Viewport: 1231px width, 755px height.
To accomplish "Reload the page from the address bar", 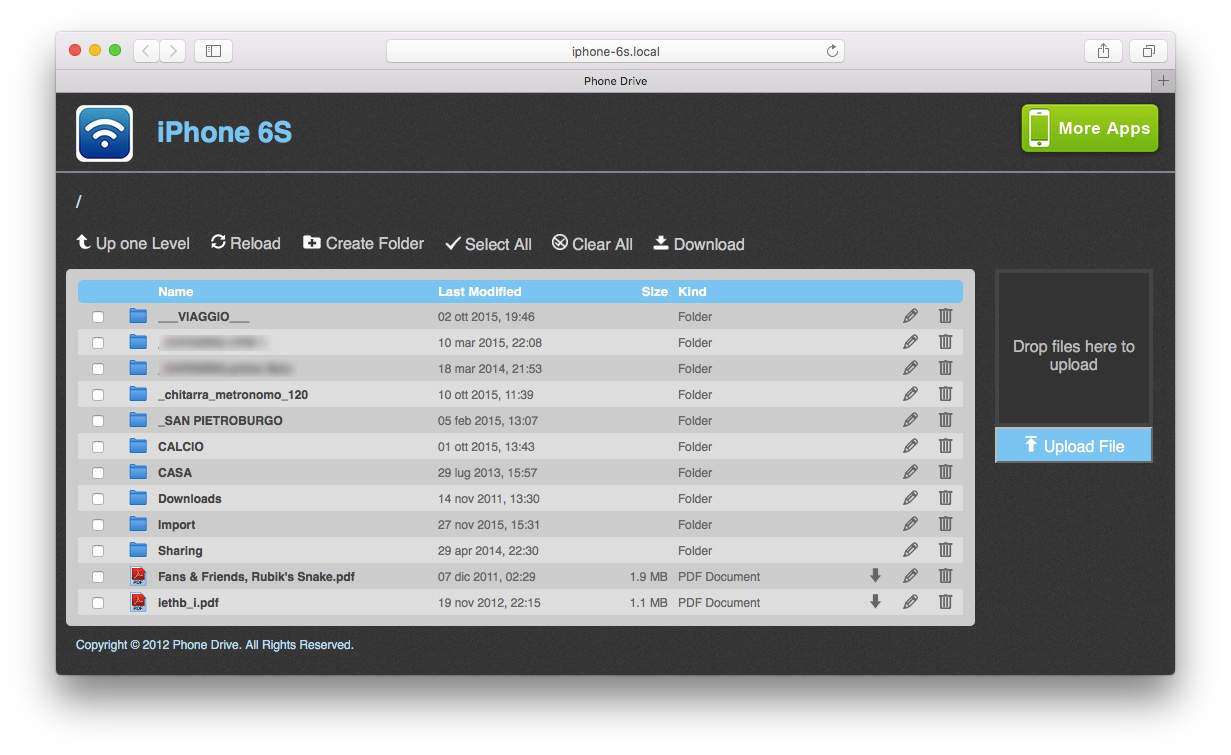I will point(832,51).
